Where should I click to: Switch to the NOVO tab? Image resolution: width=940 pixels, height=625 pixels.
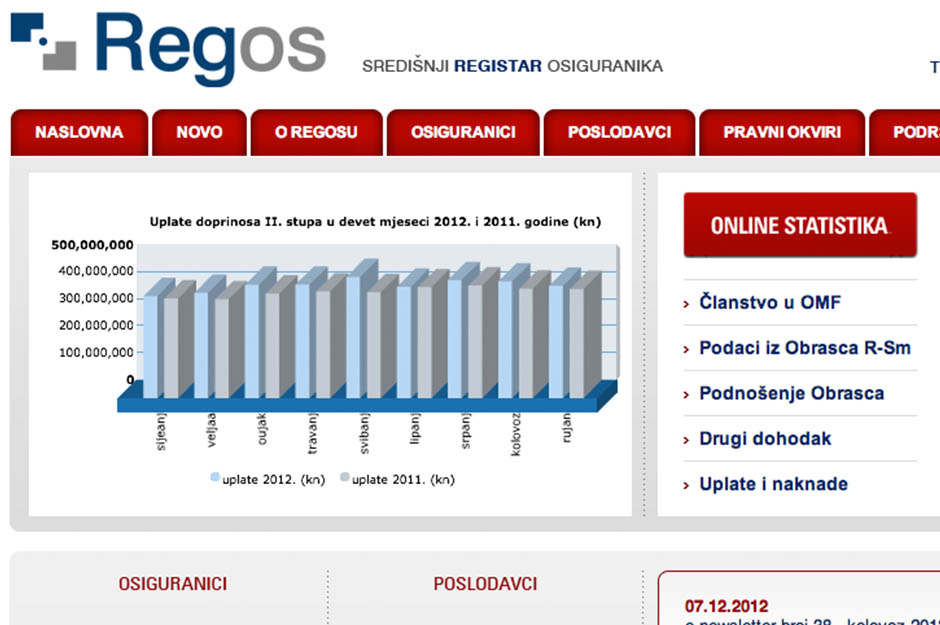click(x=199, y=133)
